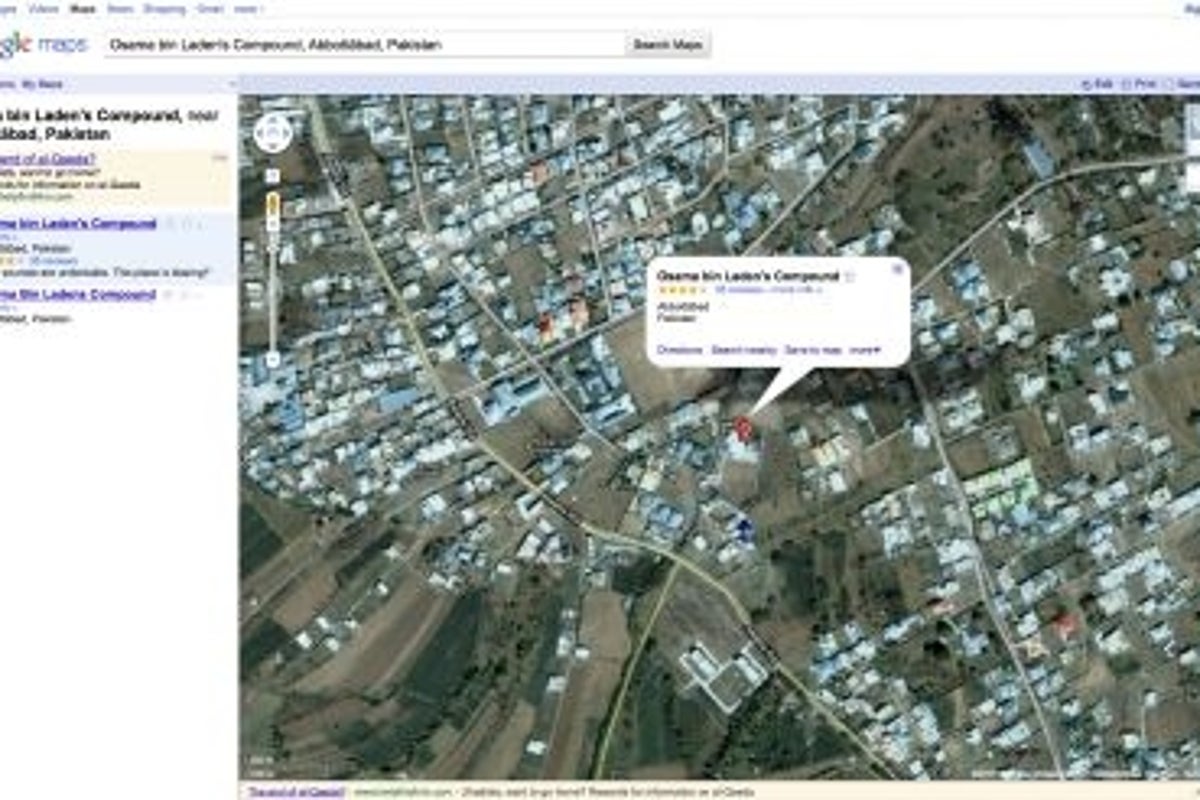Open the 'more' dropdown in info bubble

click(x=865, y=350)
